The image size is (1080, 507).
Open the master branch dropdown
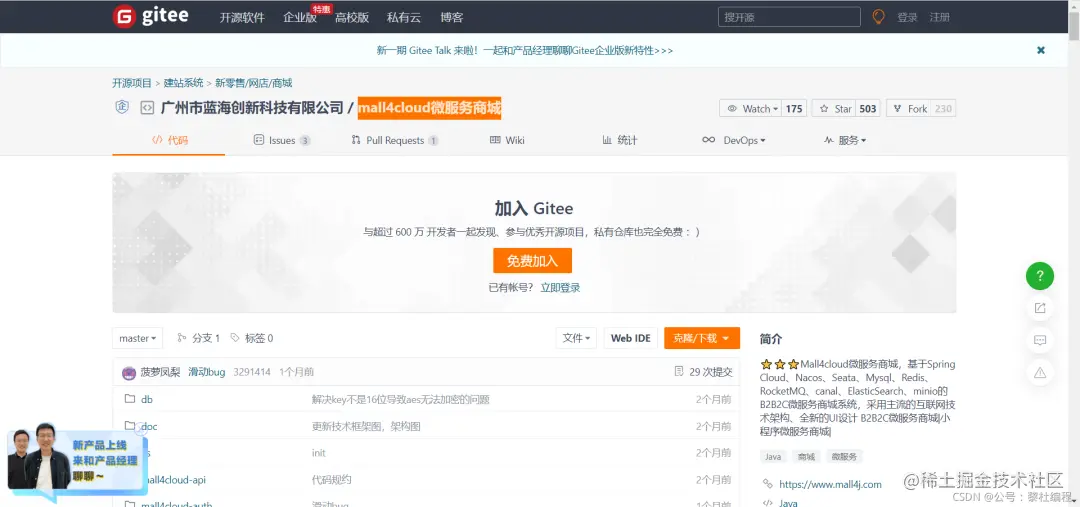coord(138,338)
